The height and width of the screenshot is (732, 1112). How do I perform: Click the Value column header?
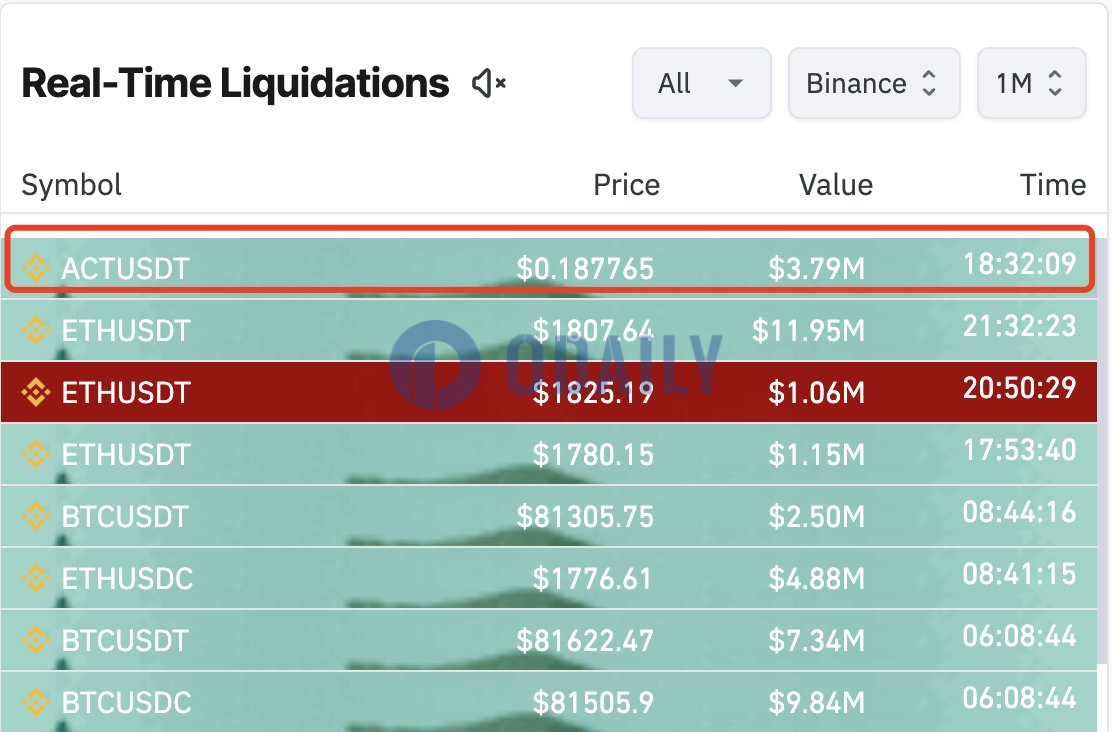point(835,185)
